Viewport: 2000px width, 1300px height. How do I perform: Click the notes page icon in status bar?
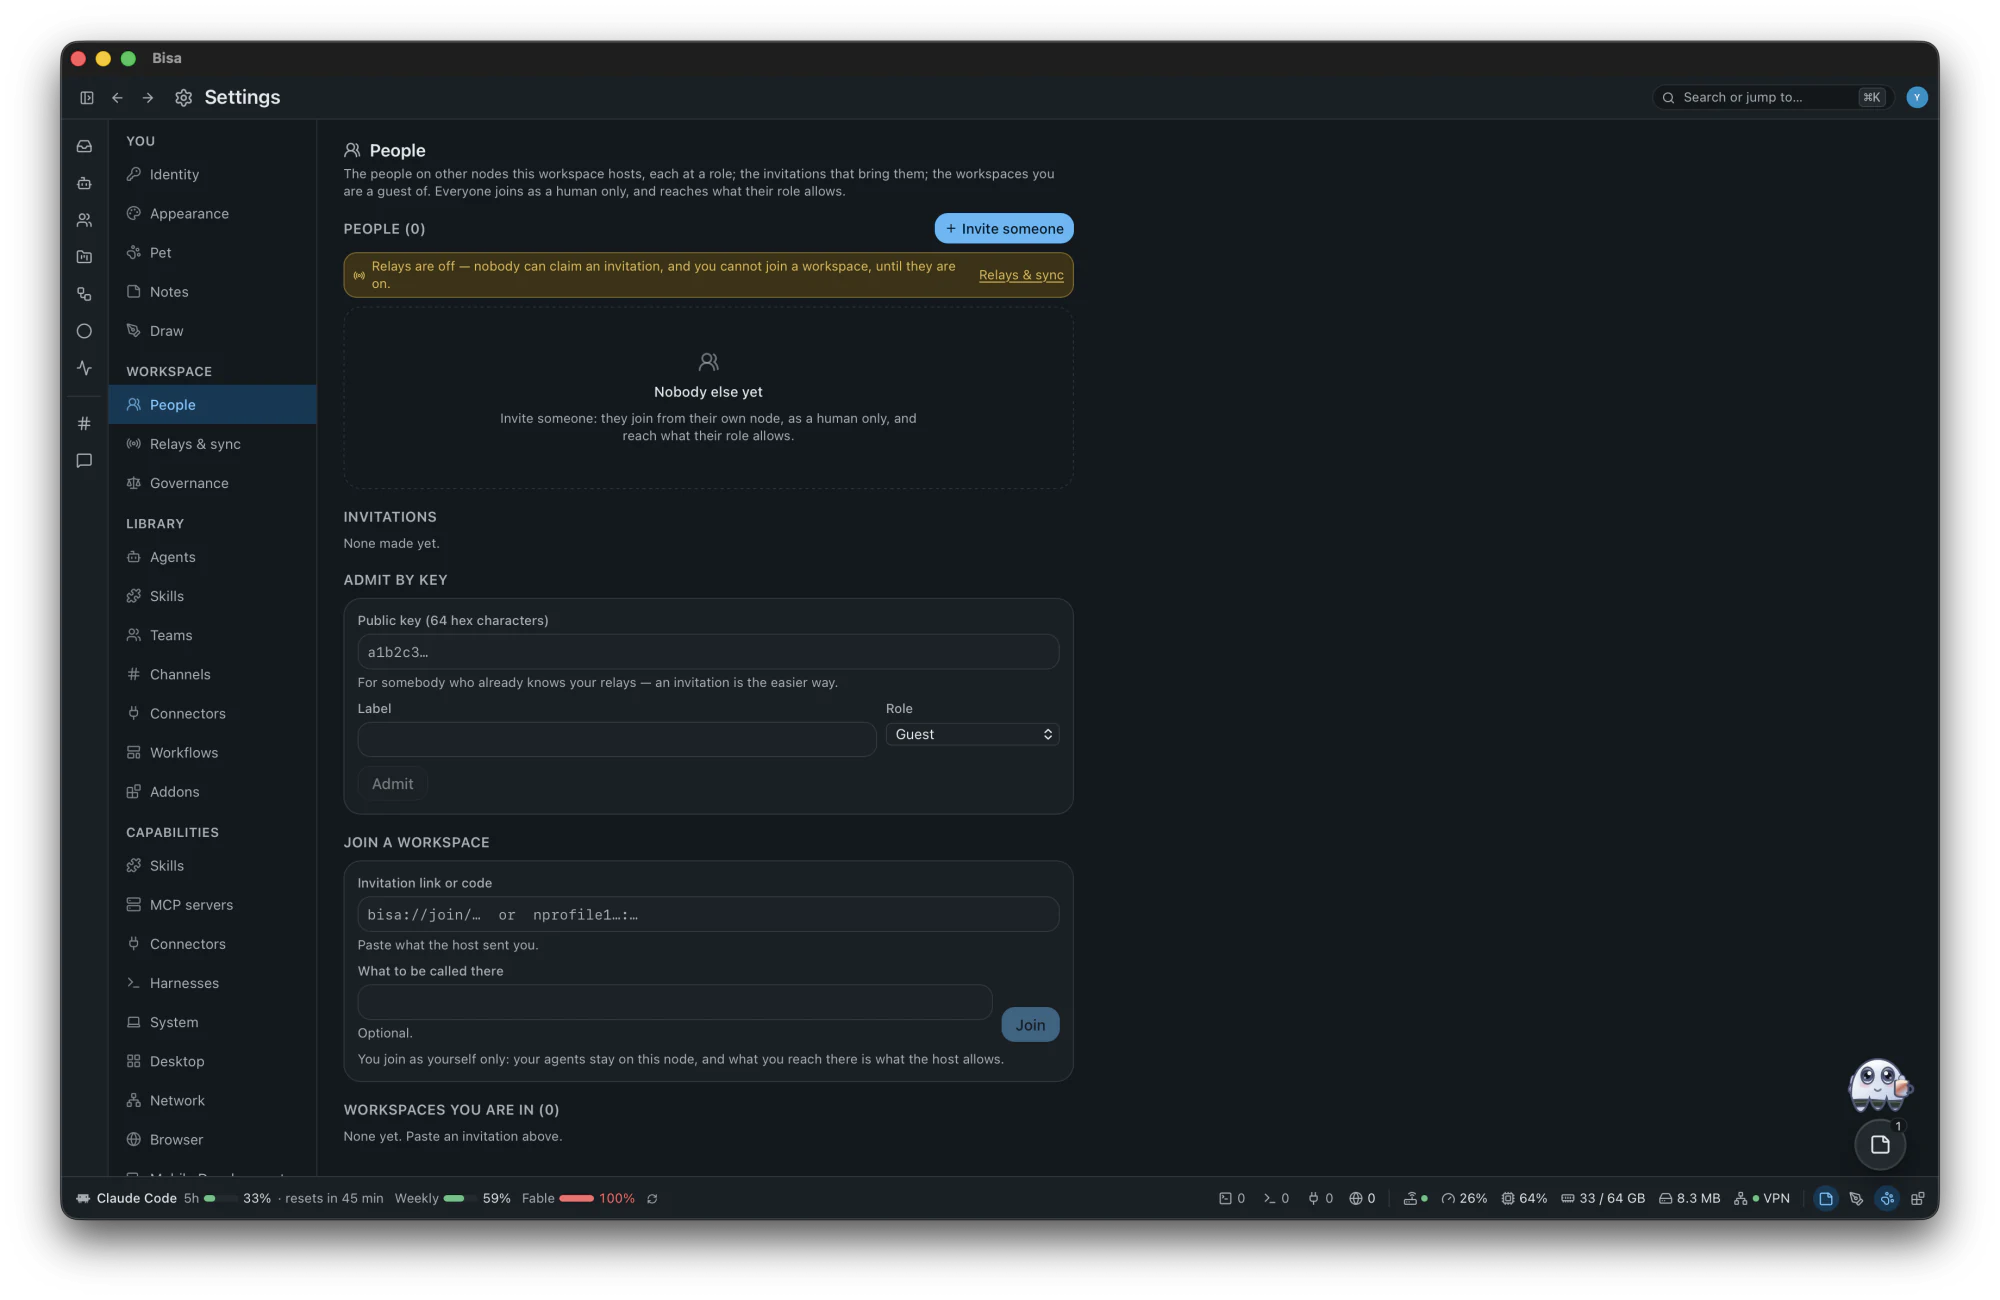click(1826, 1198)
